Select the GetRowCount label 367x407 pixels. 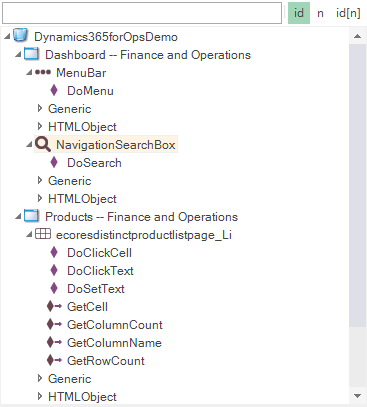[106, 361]
